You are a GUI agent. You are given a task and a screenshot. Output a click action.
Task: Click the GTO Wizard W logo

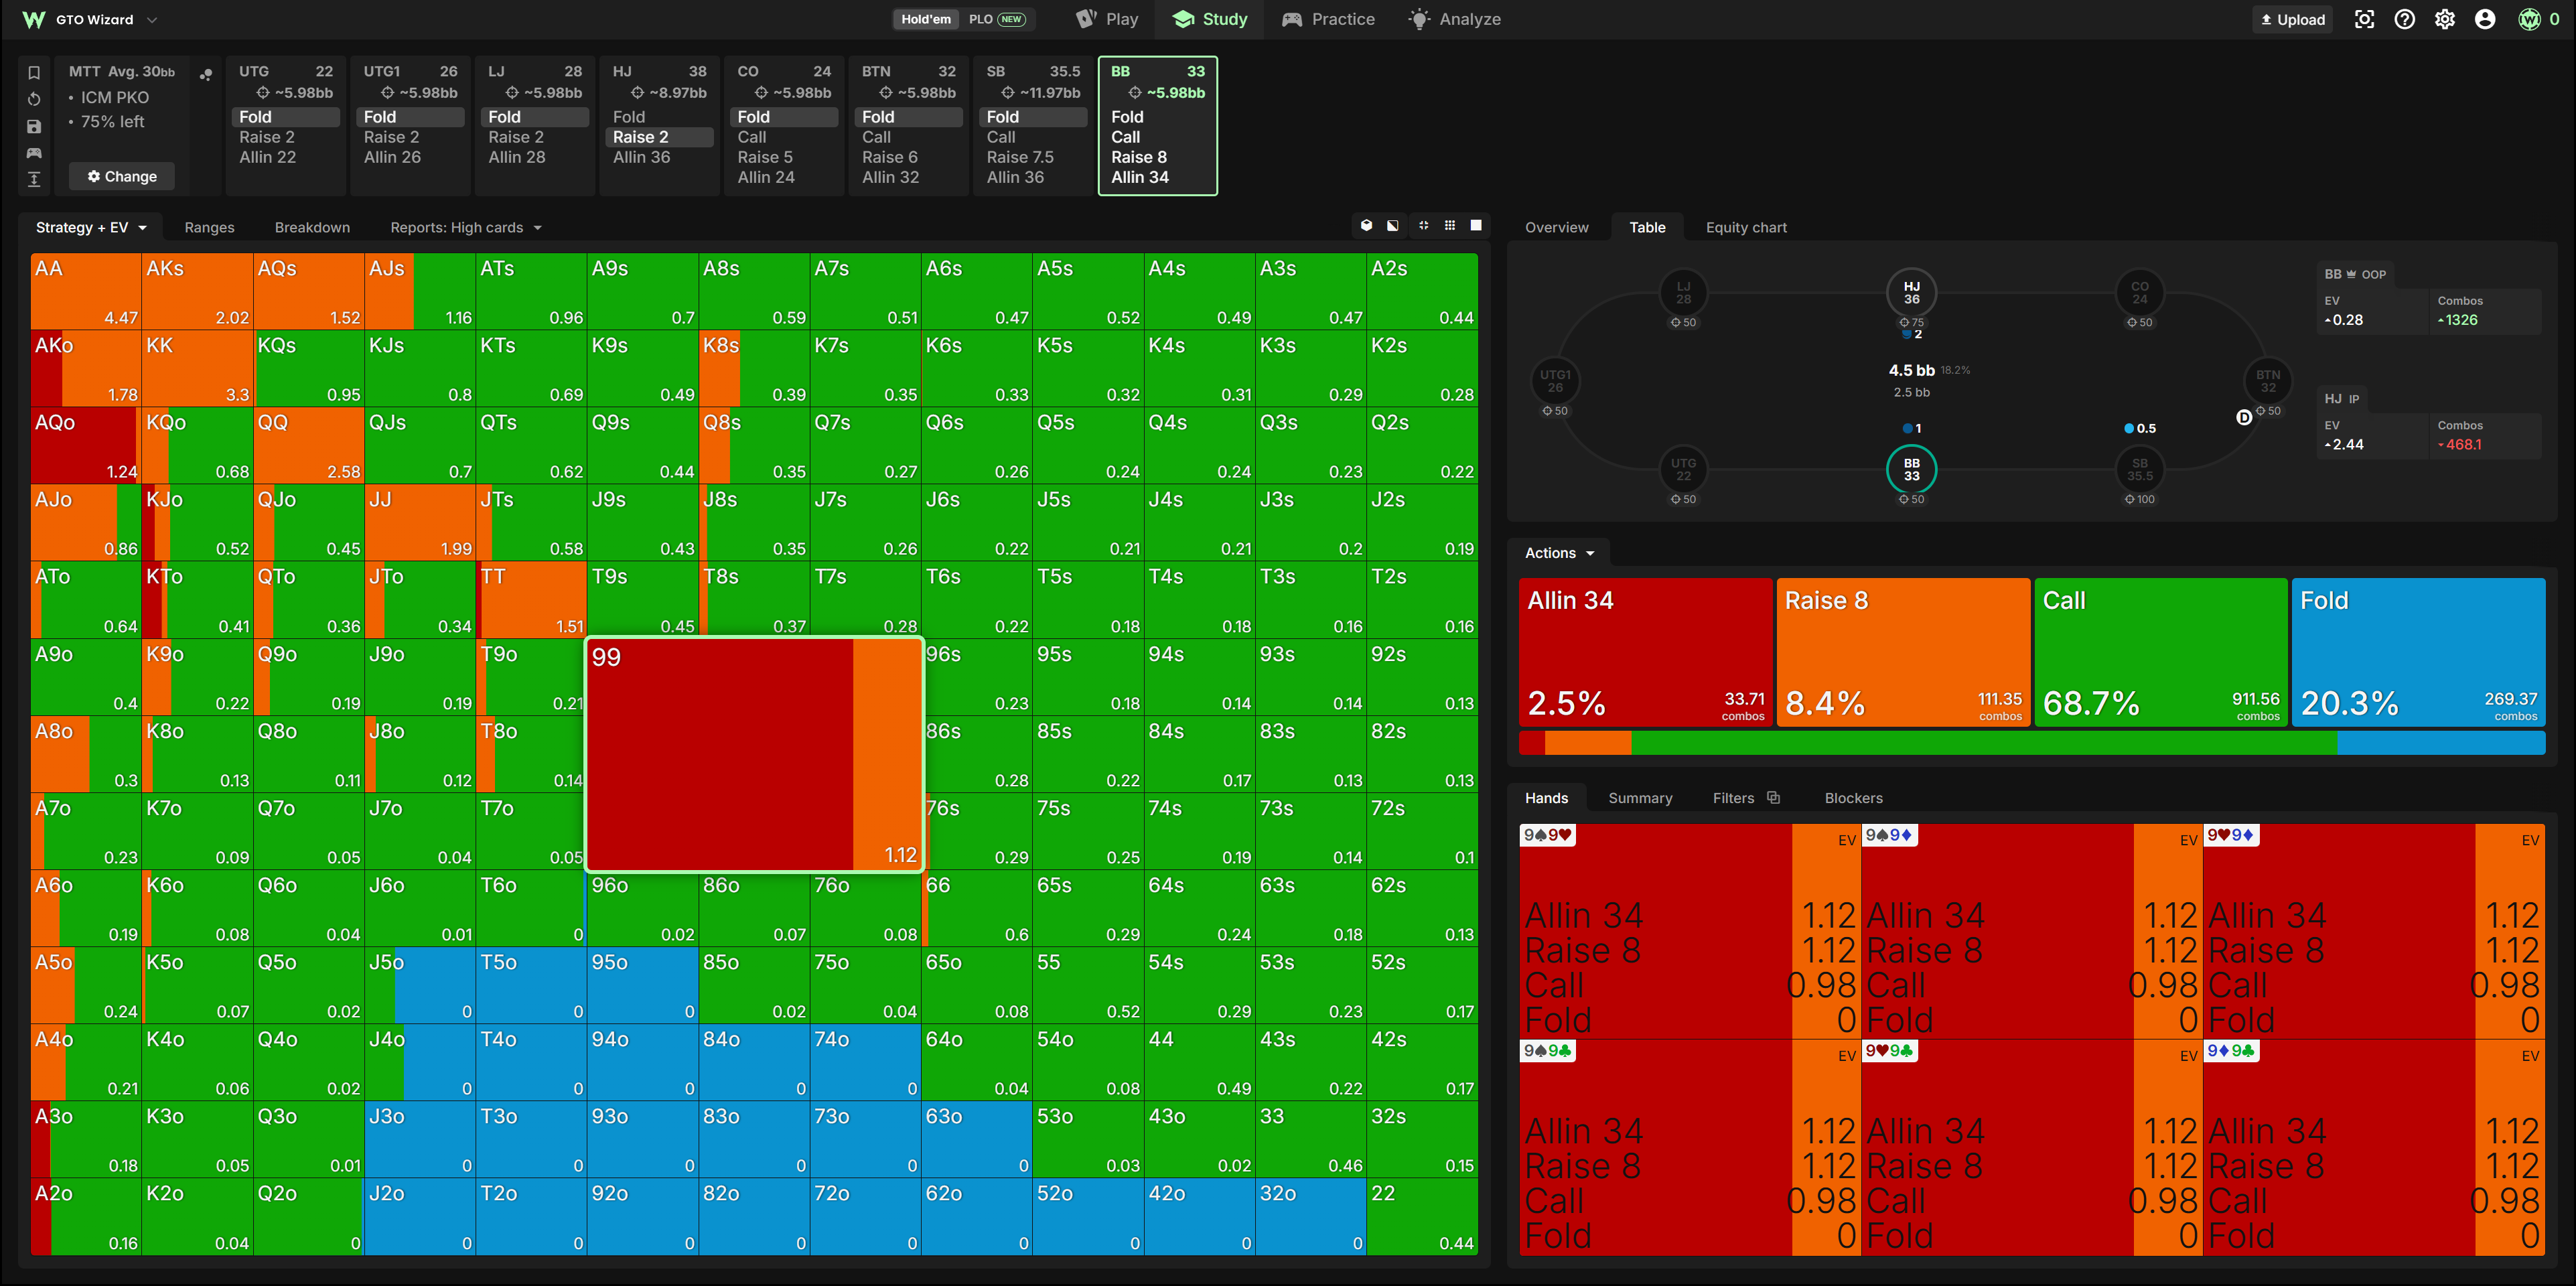[33, 19]
